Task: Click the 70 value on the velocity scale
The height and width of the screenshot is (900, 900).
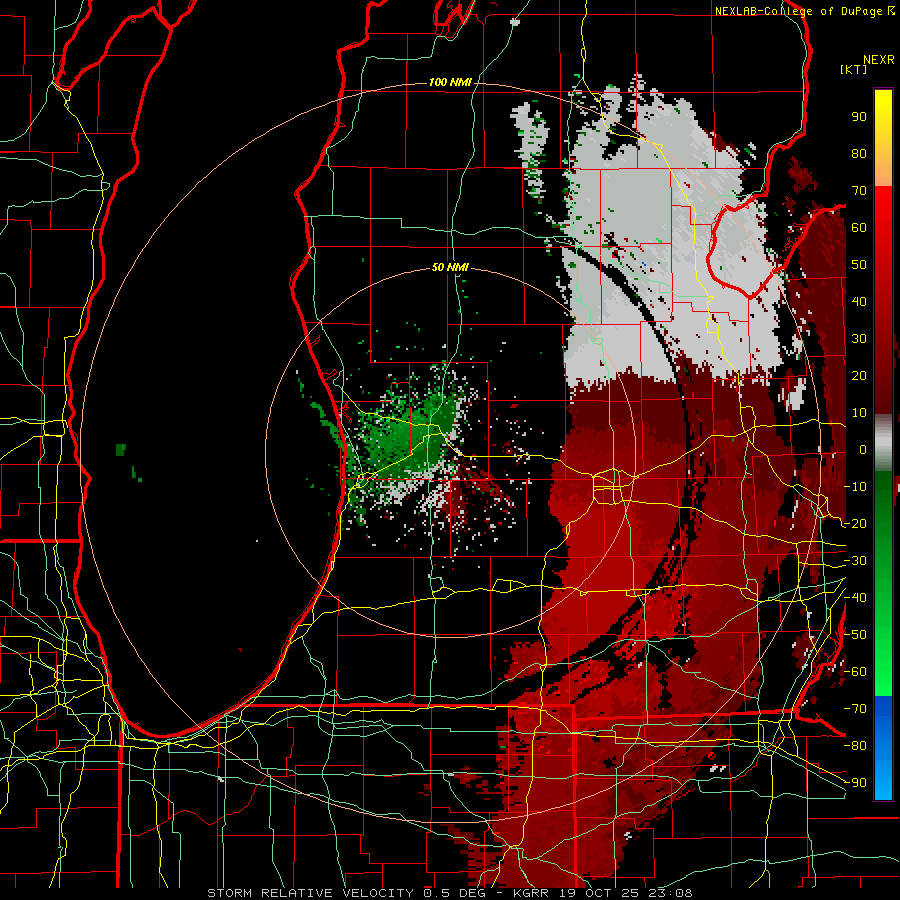Action: [x=859, y=190]
